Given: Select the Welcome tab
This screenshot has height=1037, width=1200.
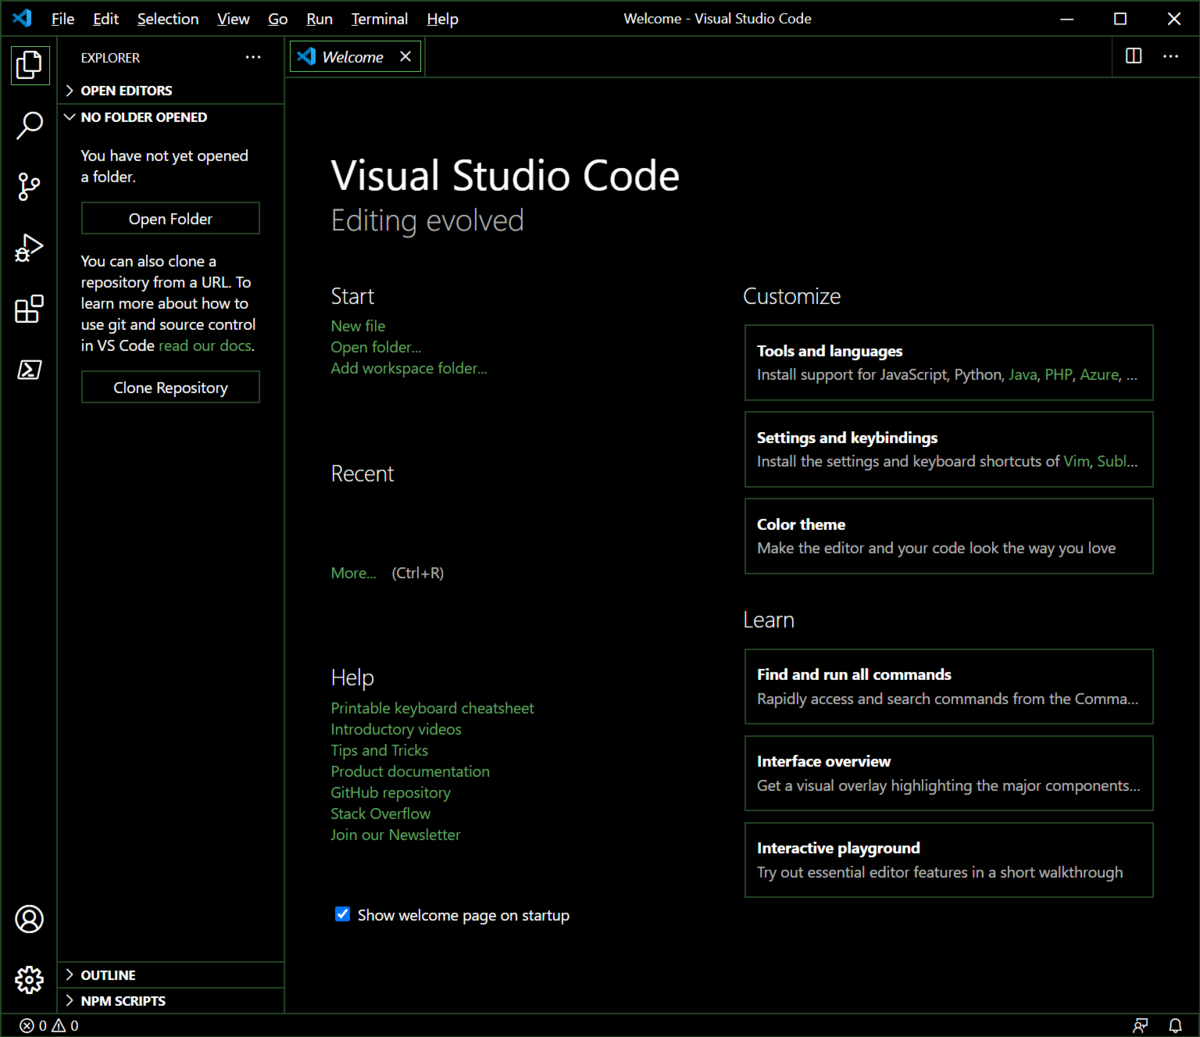Looking at the screenshot, I should [352, 56].
